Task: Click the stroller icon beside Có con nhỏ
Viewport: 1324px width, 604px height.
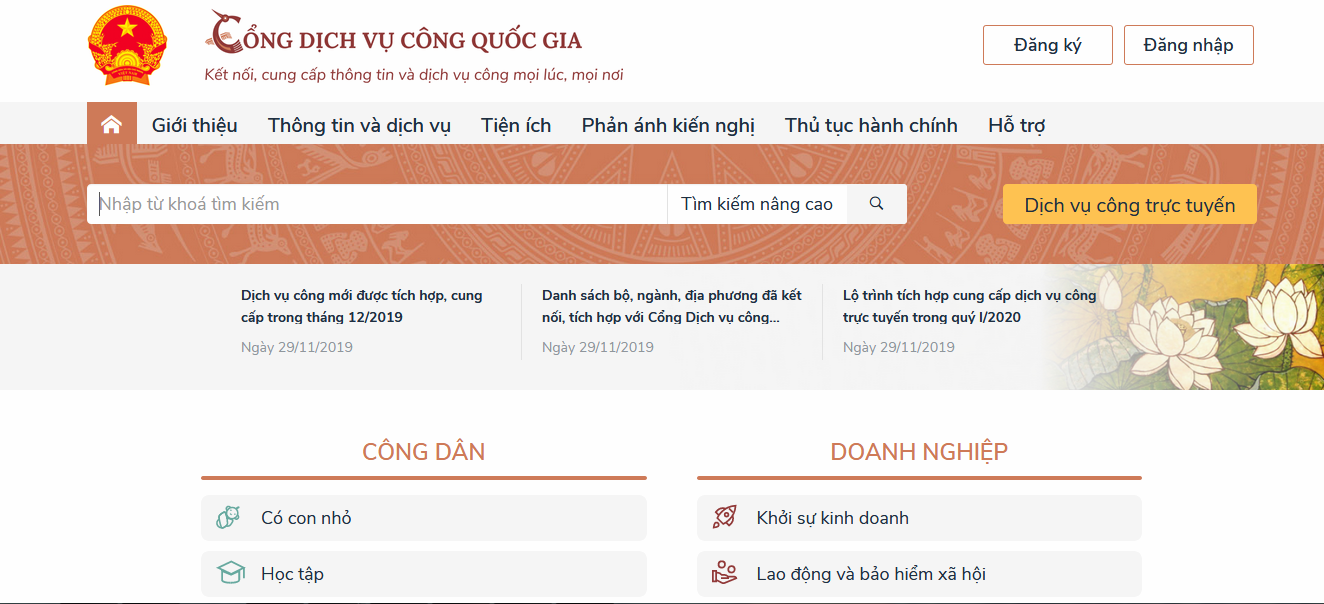Action: (x=229, y=517)
